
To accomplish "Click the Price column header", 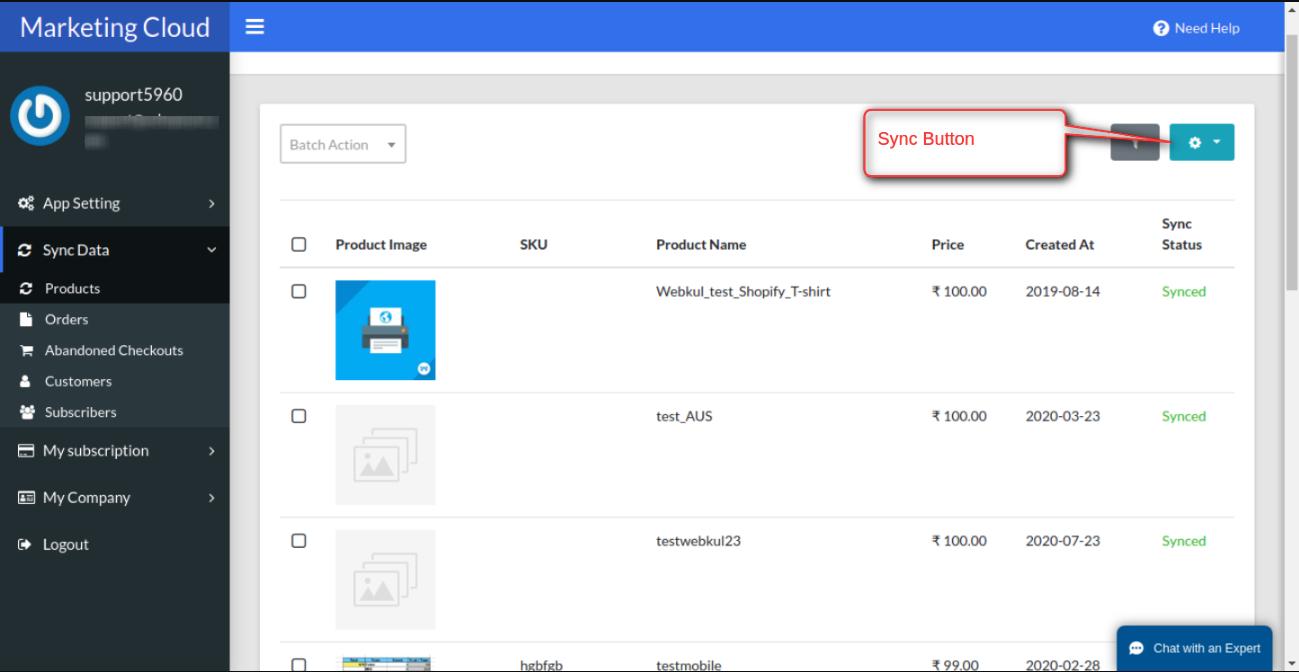I will [948, 245].
